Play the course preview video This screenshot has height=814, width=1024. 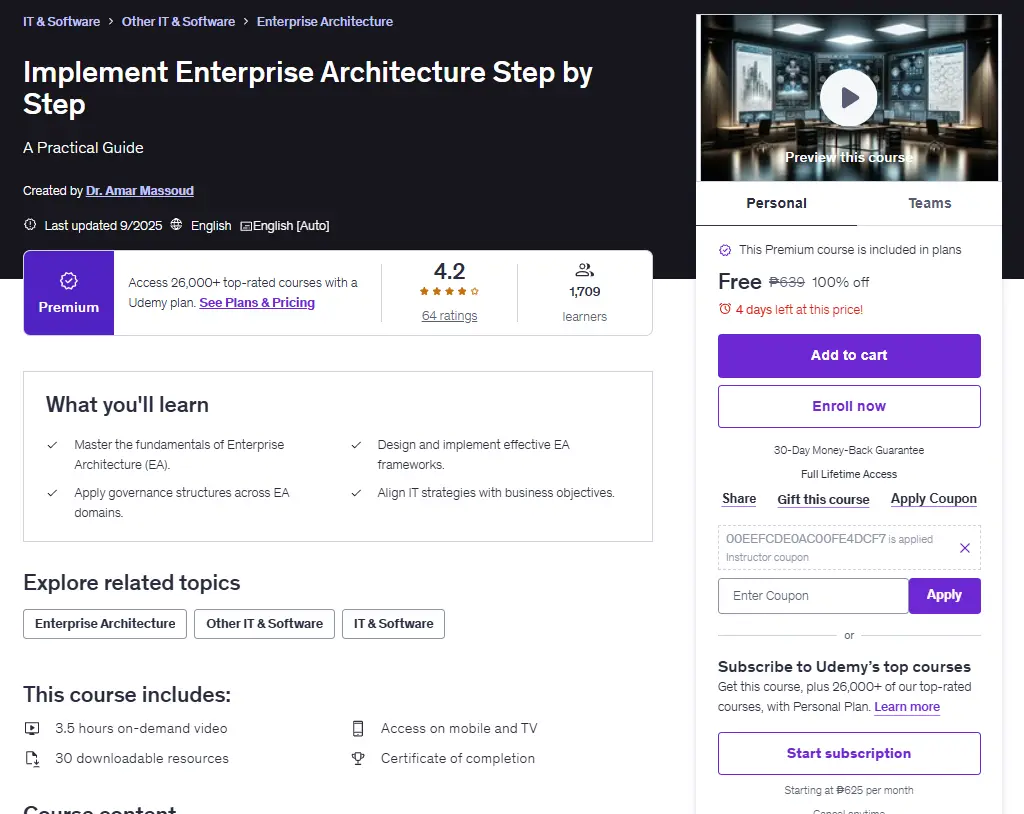coord(848,98)
